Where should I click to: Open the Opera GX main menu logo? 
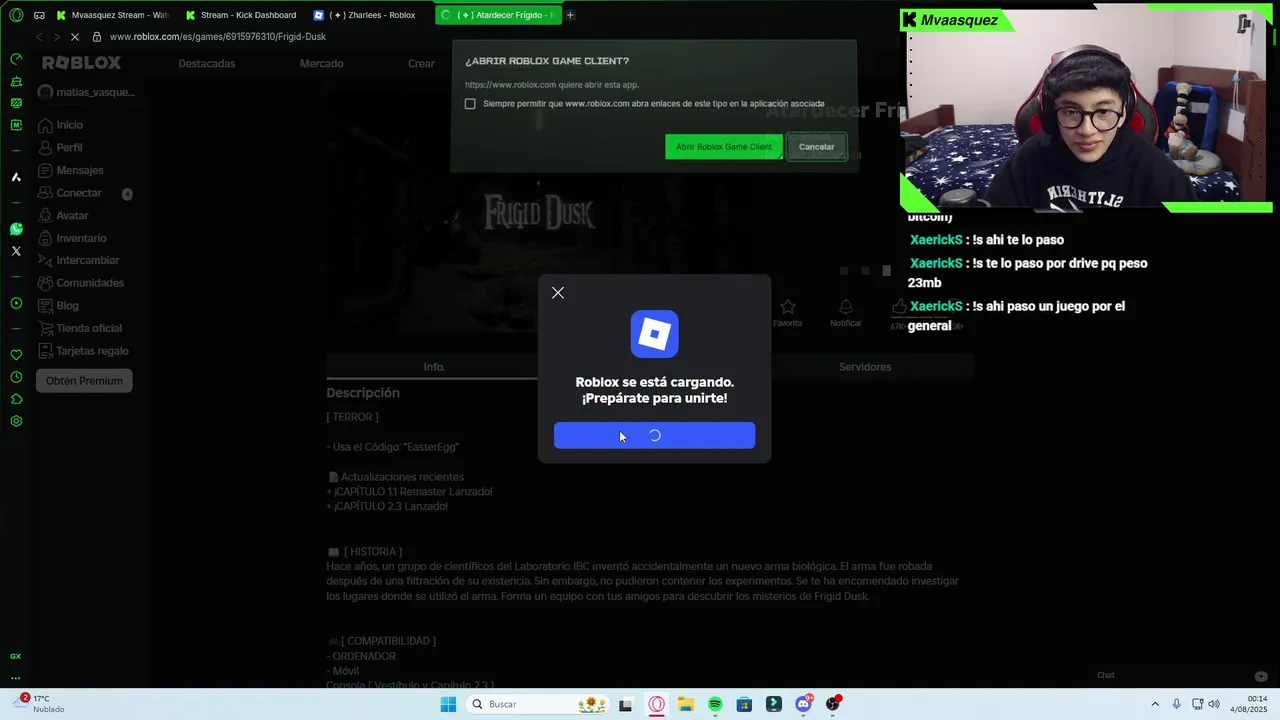pos(16,15)
